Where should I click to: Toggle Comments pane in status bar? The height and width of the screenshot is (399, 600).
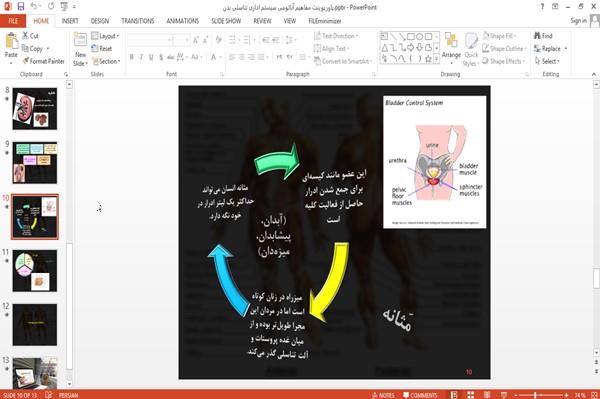click(x=421, y=395)
